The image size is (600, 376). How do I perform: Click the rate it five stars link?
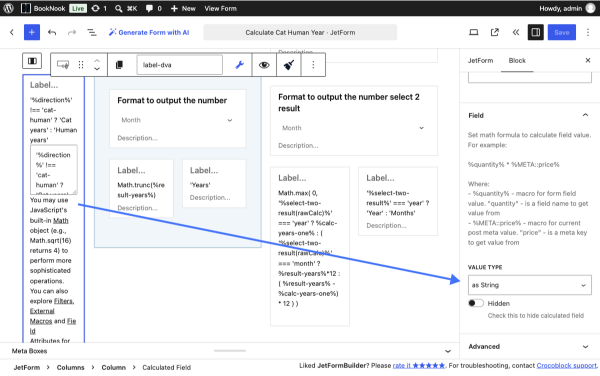click(x=419, y=365)
